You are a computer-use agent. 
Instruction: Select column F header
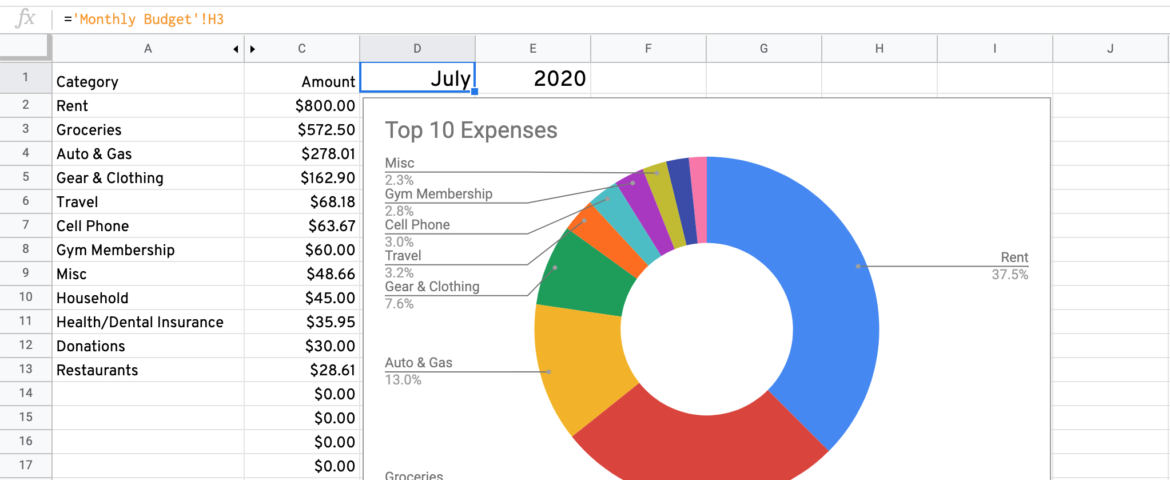[x=648, y=49]
